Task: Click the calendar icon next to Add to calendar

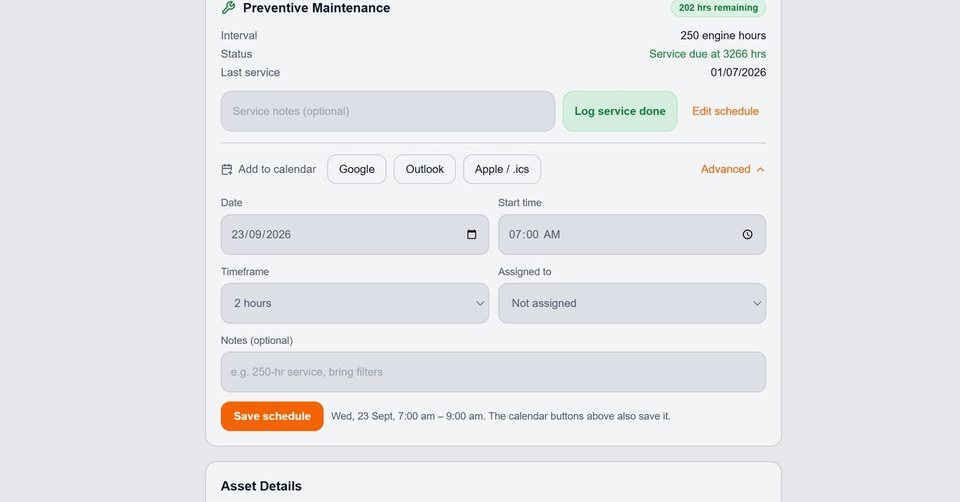Action: pyautogui.click(x=227, y=170)
